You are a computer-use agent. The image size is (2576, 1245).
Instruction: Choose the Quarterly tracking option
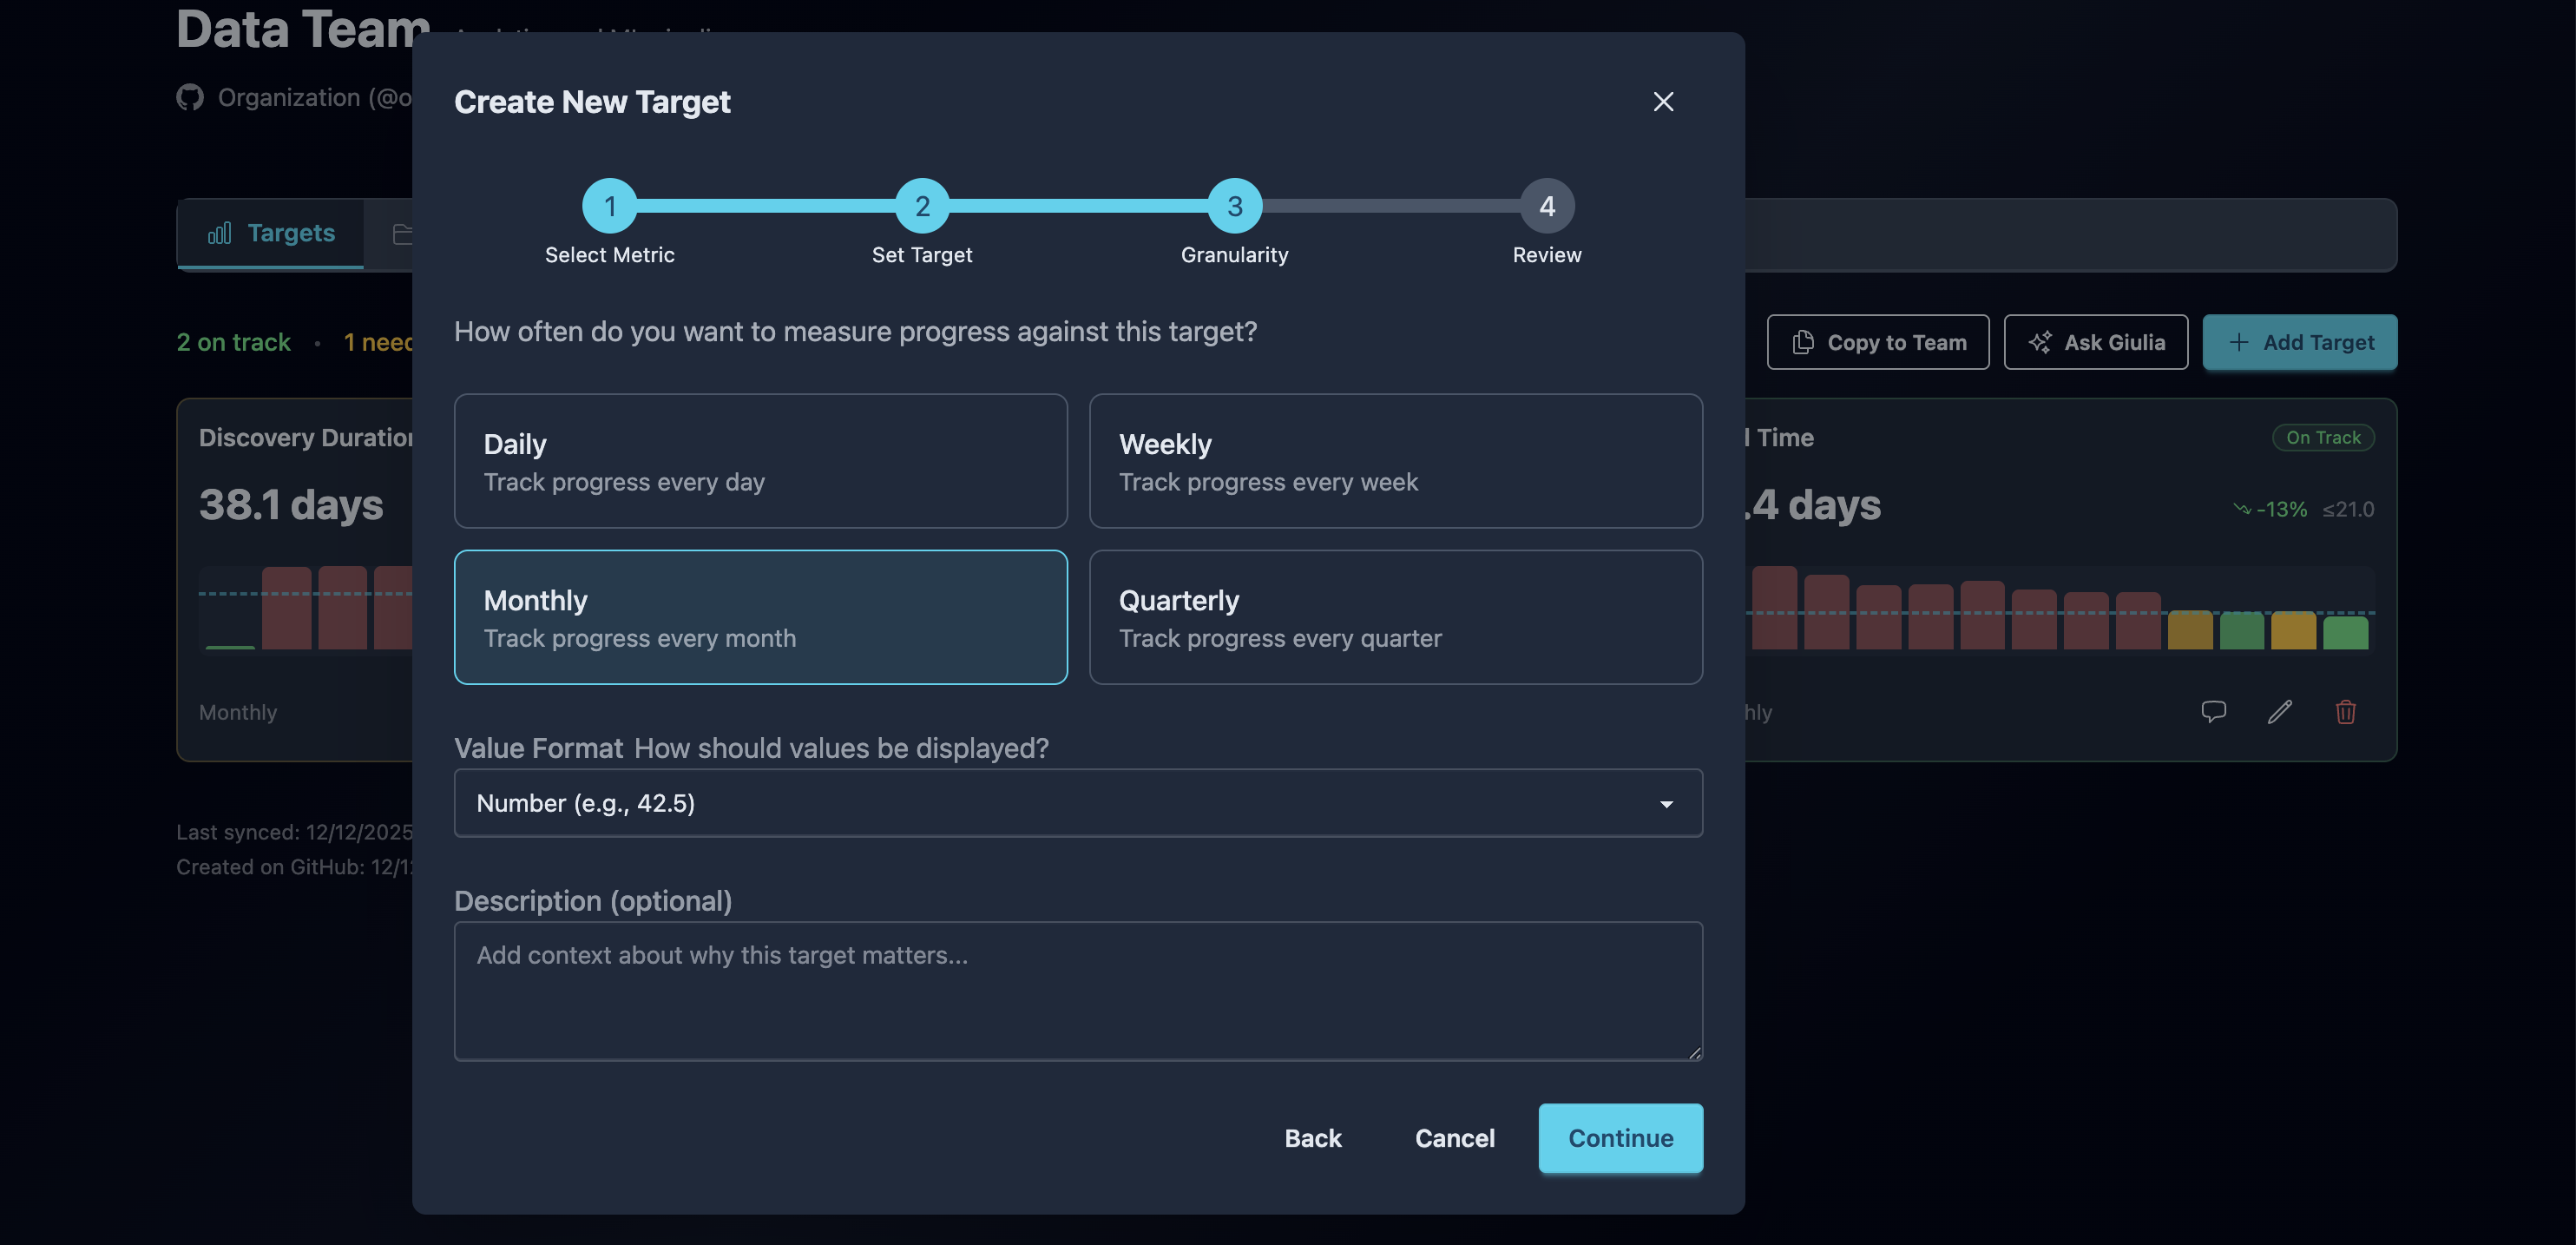1396,617
